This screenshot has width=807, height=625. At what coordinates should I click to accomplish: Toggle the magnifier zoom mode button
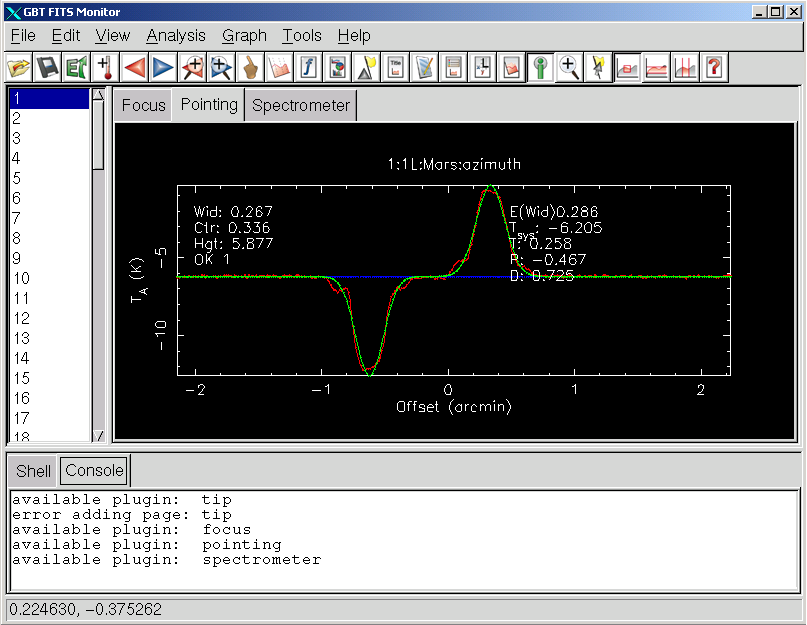[570, 68]
